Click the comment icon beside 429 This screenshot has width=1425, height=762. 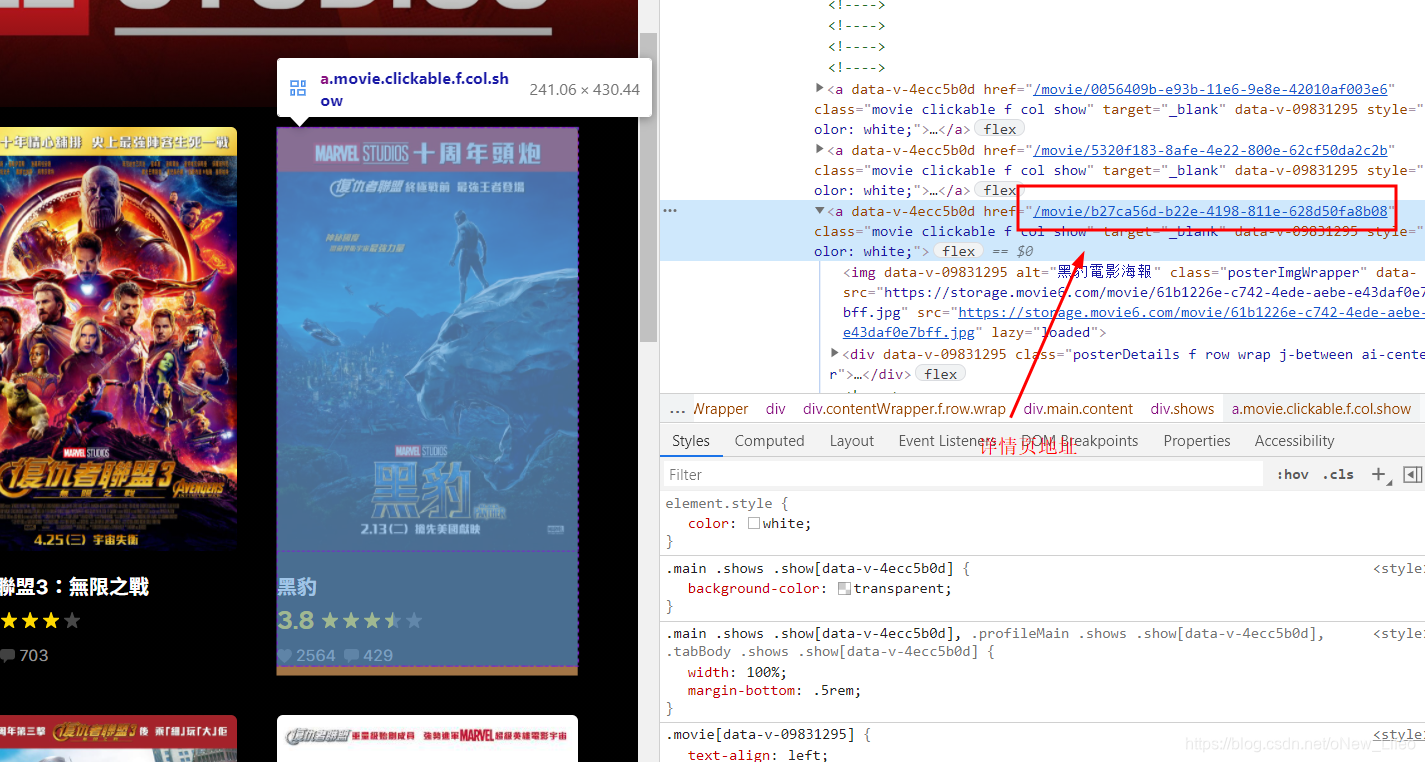(352, 655)
